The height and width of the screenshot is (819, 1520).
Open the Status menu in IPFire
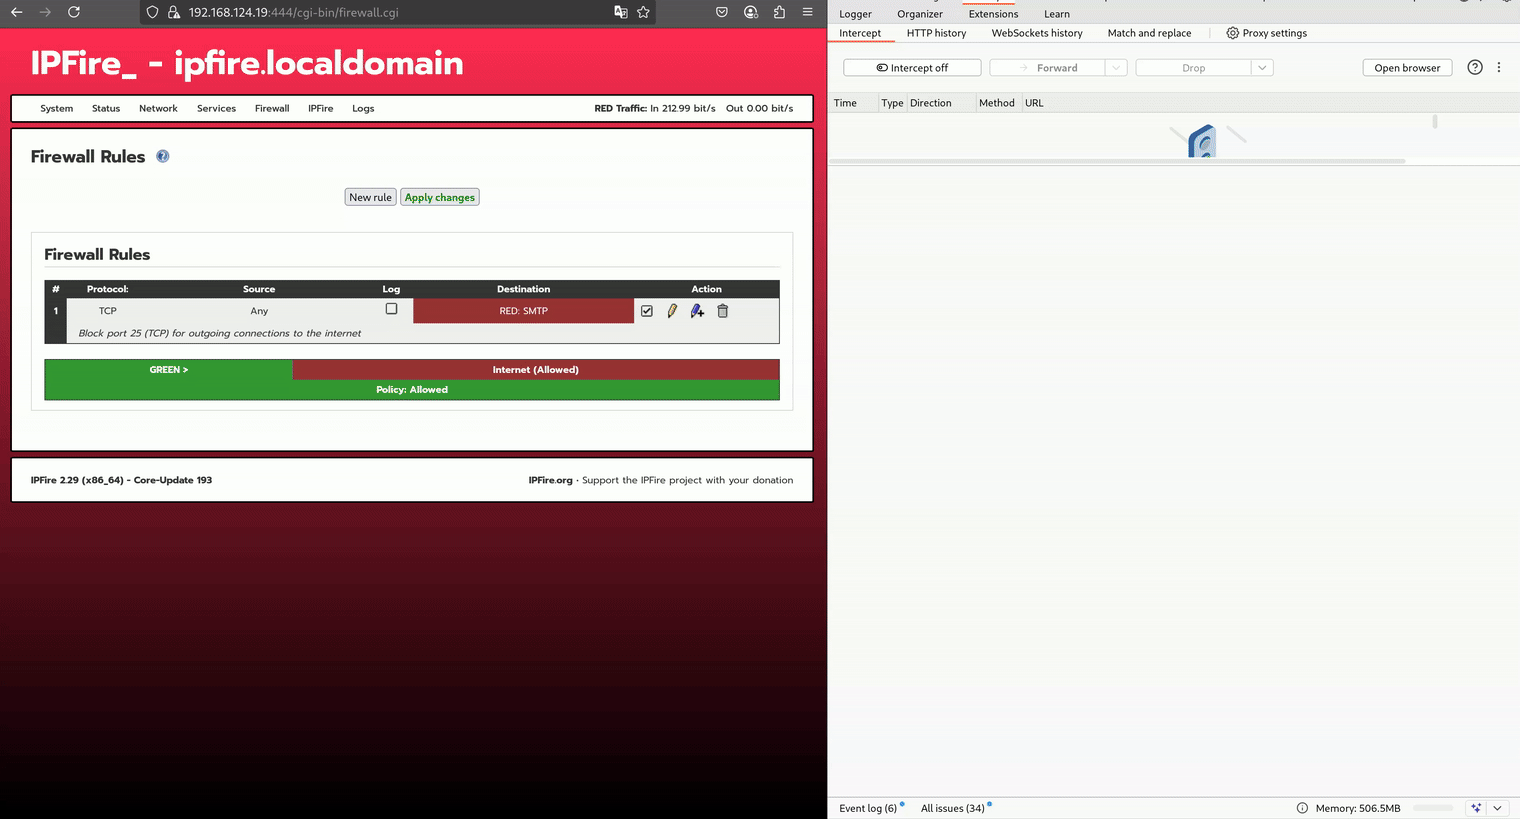coord(106,108)
